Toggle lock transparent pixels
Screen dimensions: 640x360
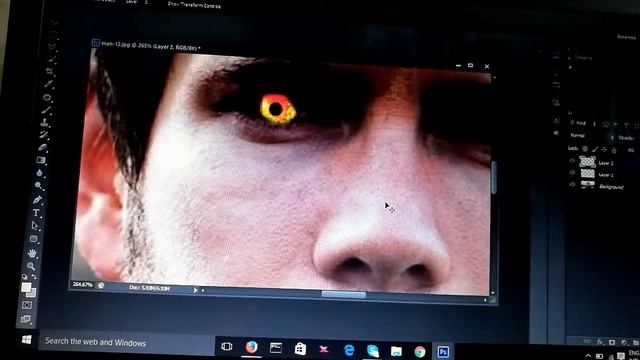pos(585,149)
